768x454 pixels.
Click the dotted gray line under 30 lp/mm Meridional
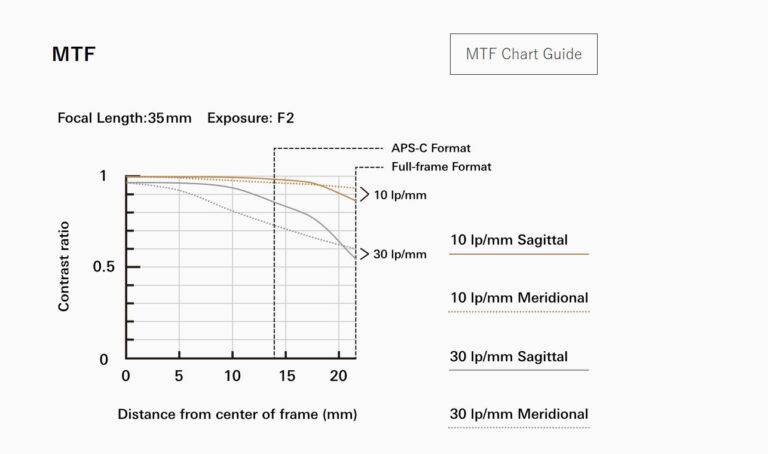coord(519,428)
